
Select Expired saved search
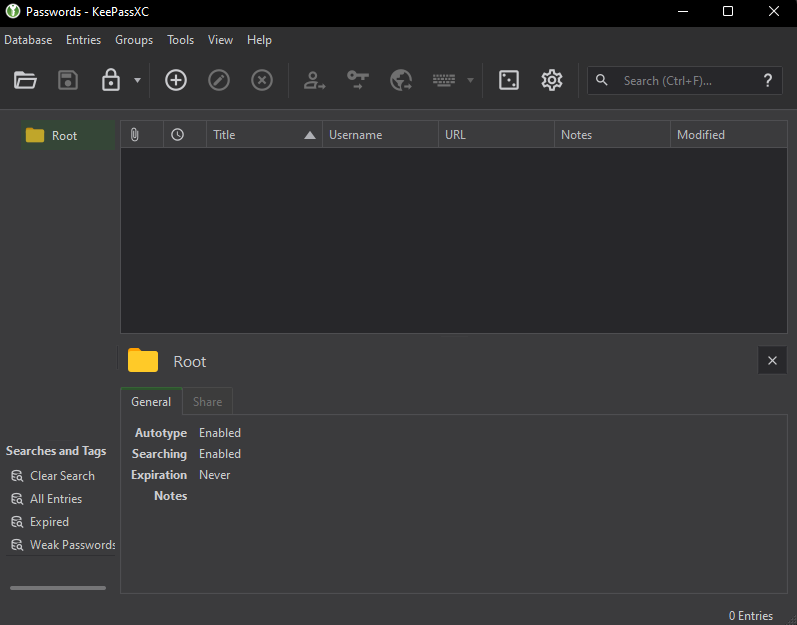pyautogui.click(x=49, y=522)
